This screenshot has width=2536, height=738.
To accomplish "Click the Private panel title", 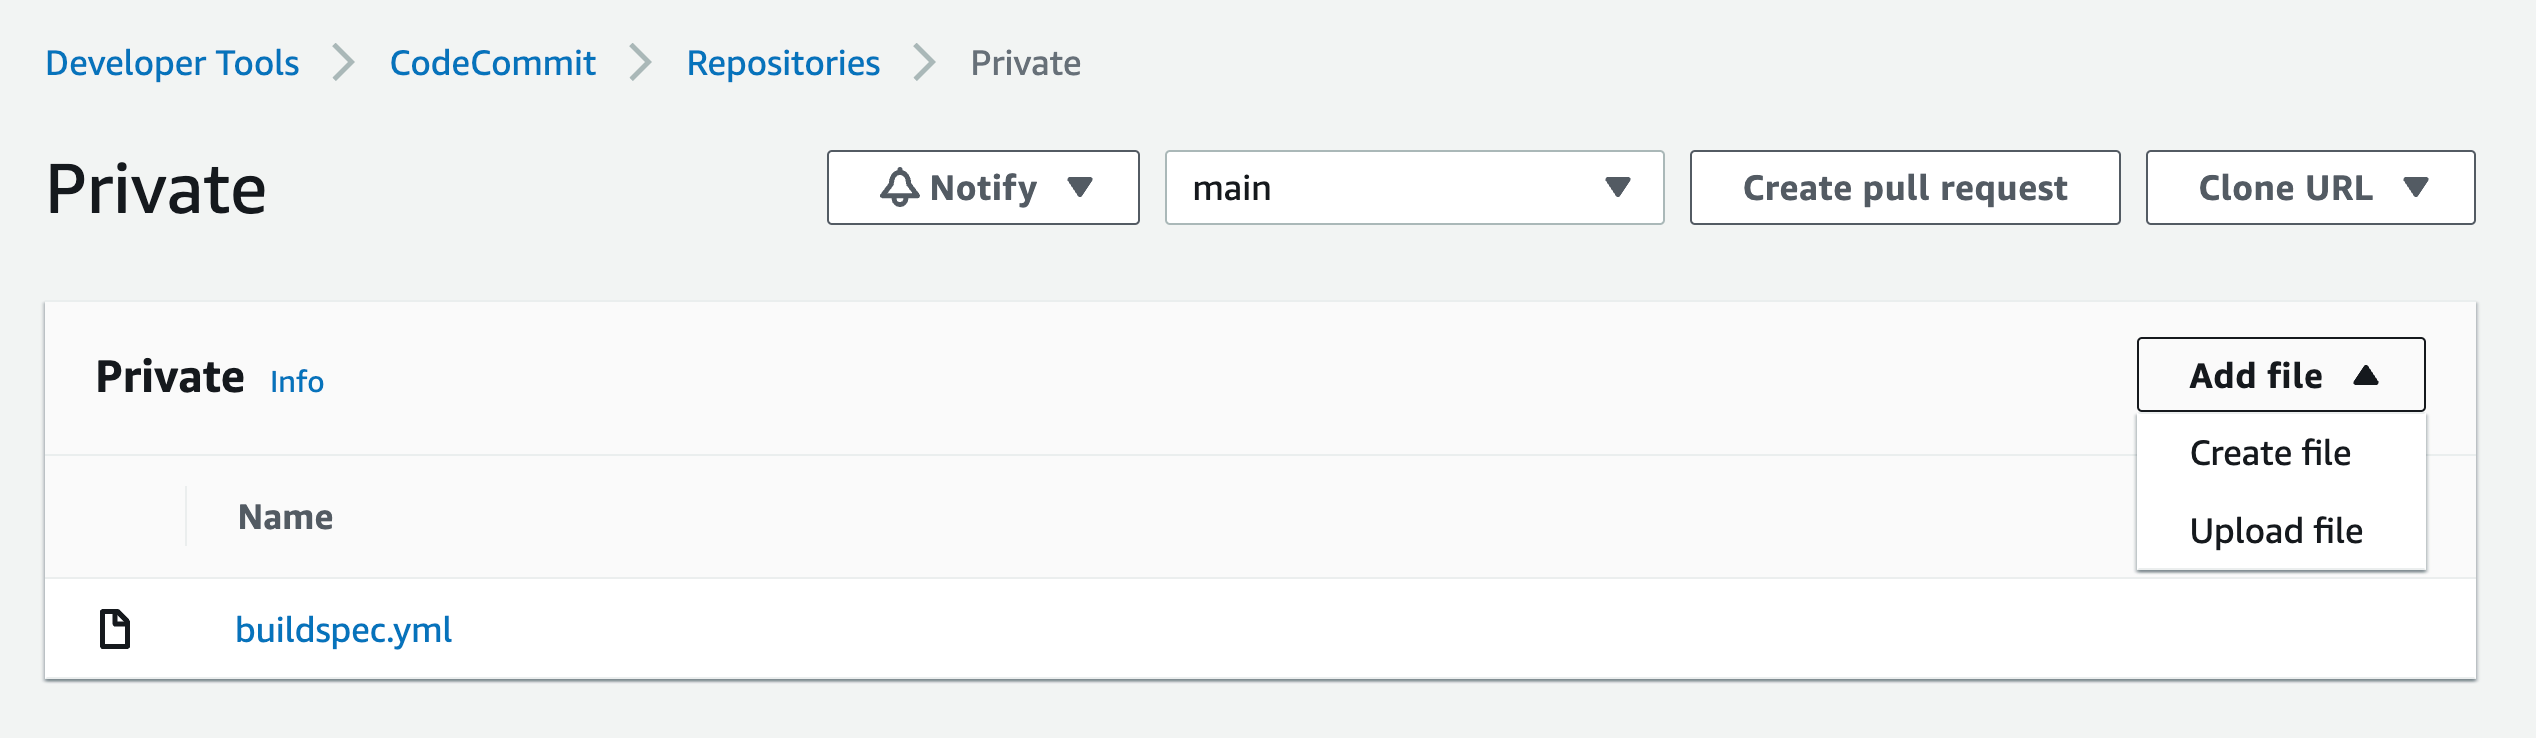I will pos(170,376).
